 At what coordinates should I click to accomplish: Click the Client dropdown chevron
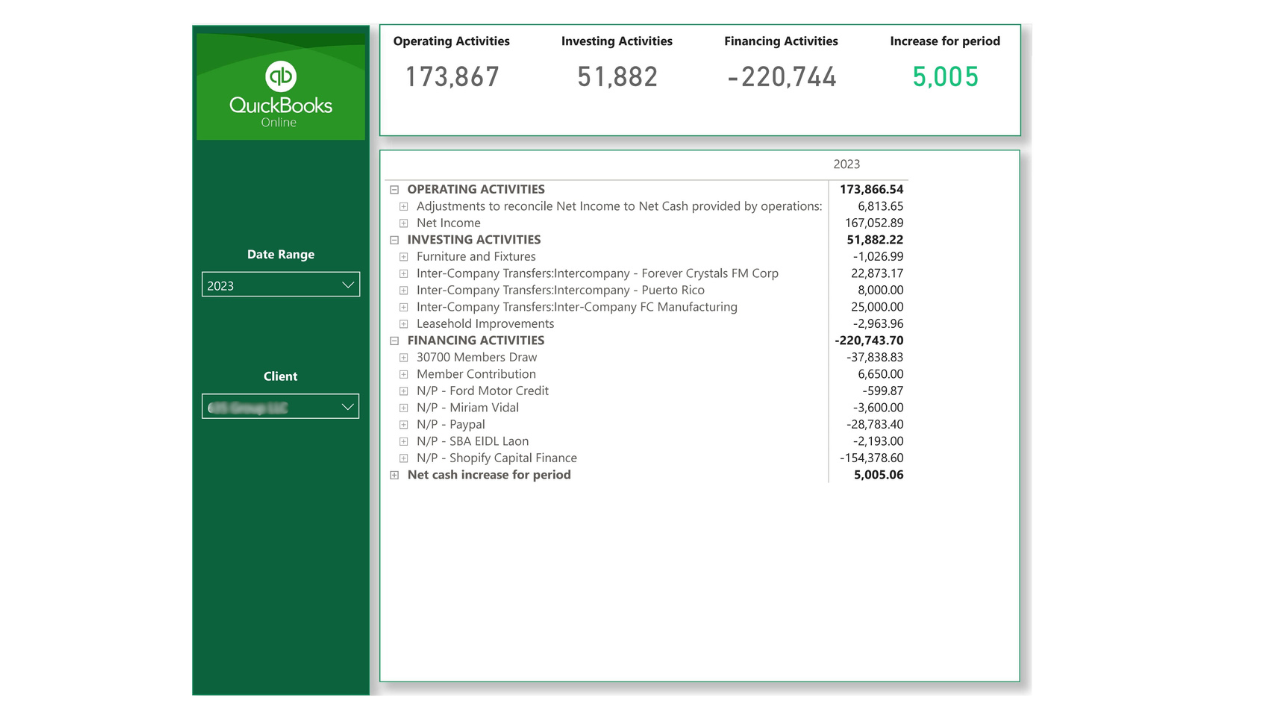coord(348,406)
